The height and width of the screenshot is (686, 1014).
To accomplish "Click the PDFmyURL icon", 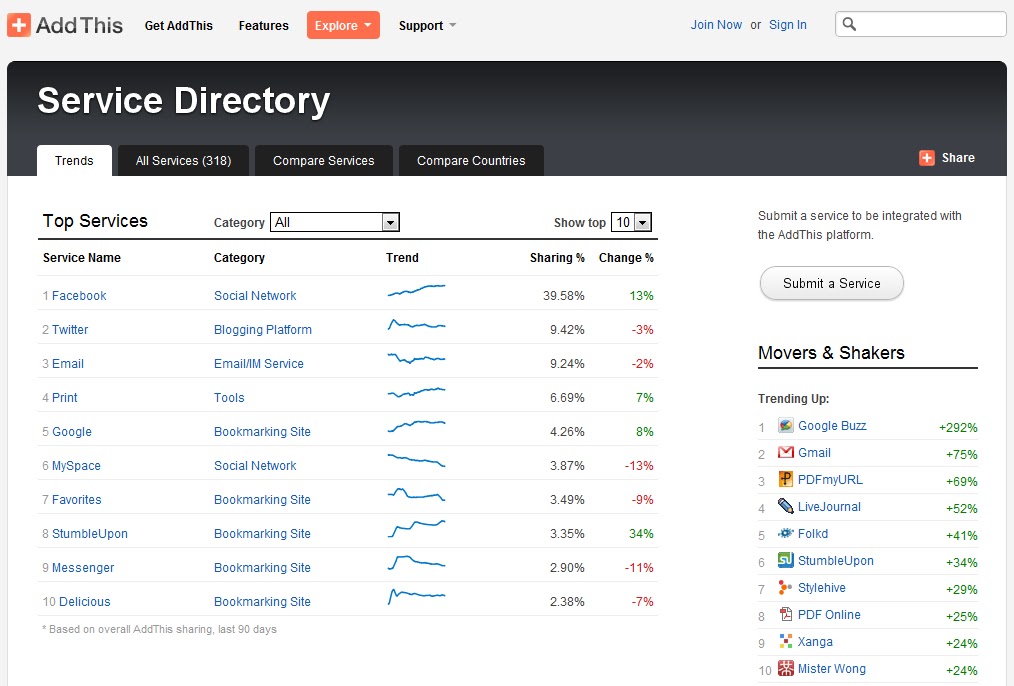I will pos(787,480).
